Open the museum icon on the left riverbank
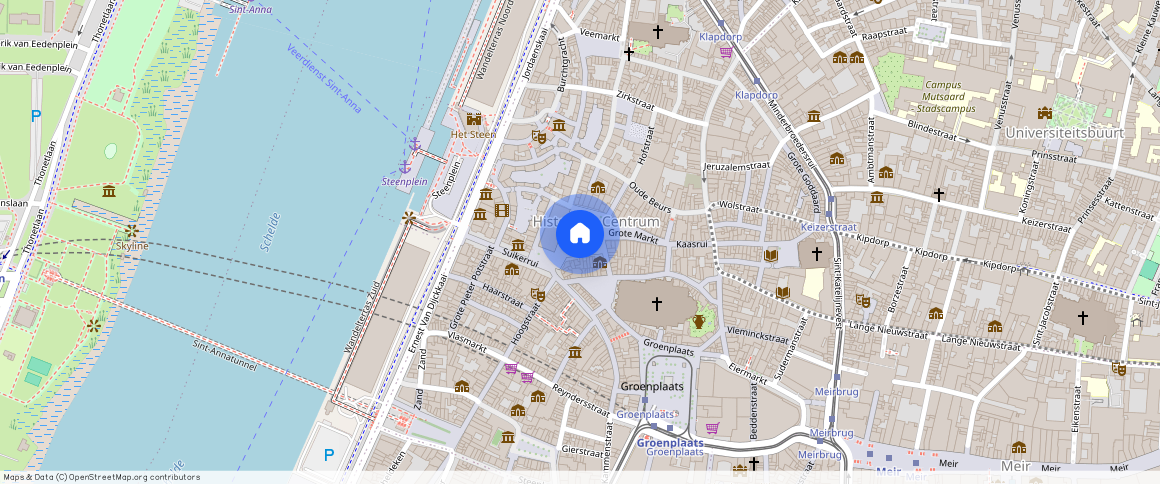The height and width of the screenshot is (484, 1160). pos(109,191)
